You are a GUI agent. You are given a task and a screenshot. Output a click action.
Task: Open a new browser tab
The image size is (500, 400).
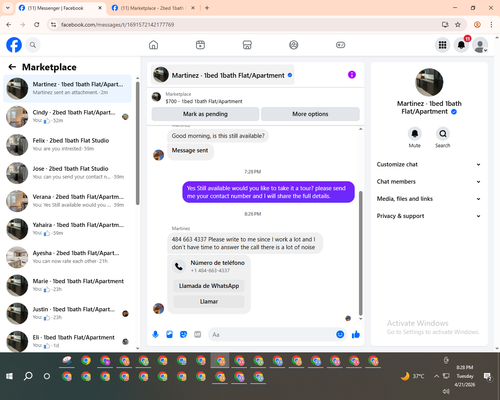tap(207, 8)
